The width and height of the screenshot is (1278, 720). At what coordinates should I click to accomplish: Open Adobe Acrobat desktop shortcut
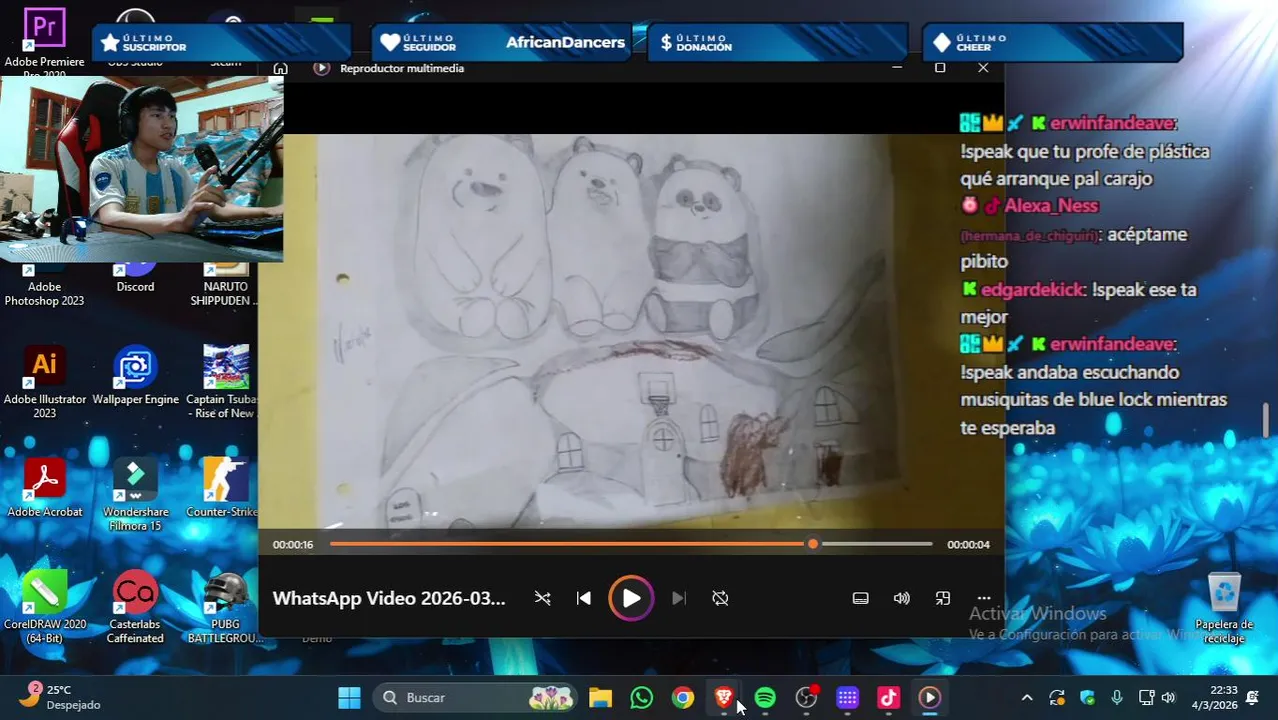pos(44,489)
